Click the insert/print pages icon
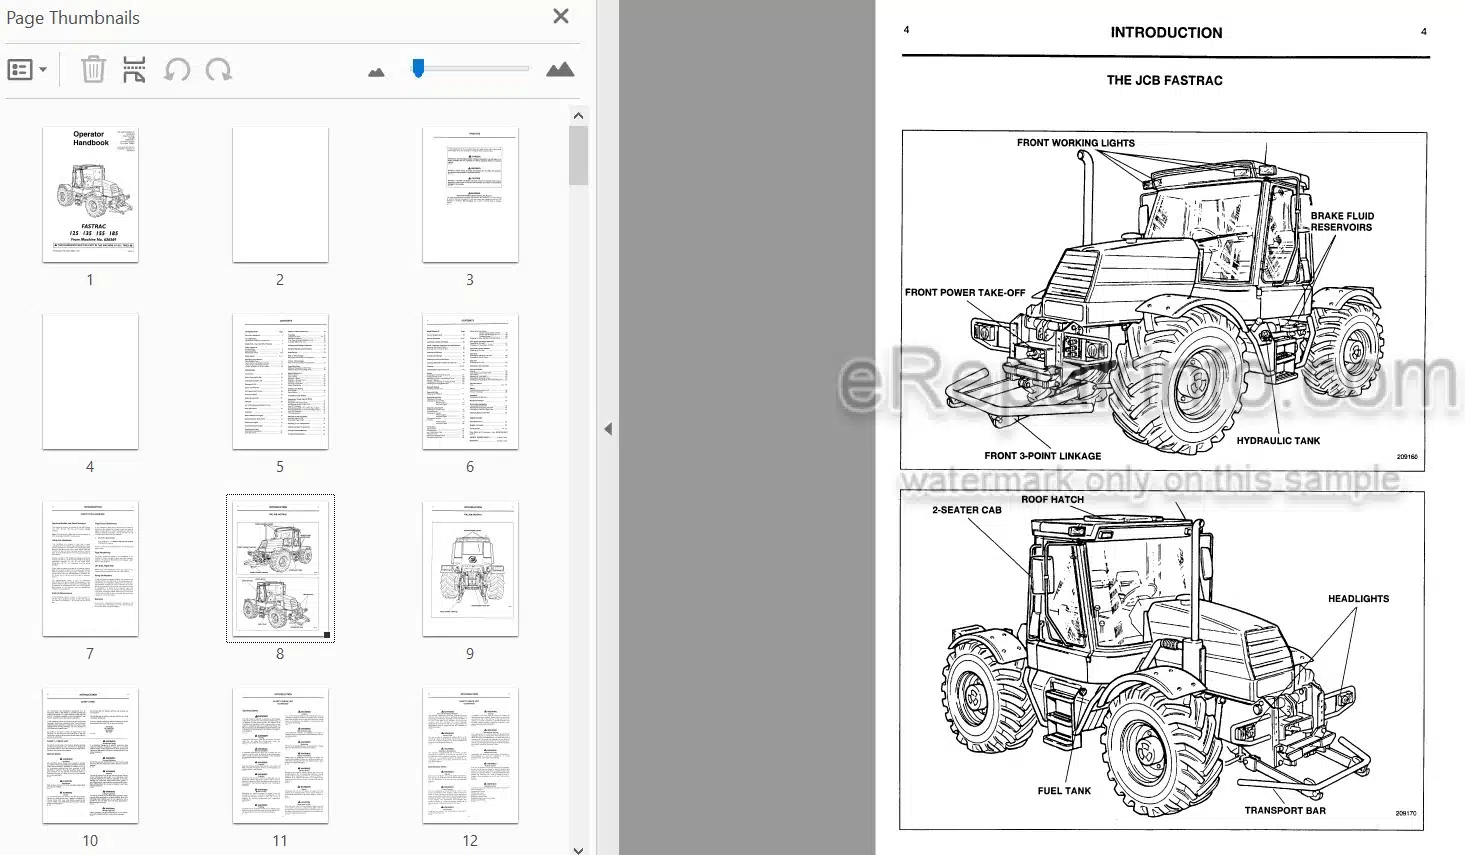1465x855 pixels. click(x=134, y=69)
